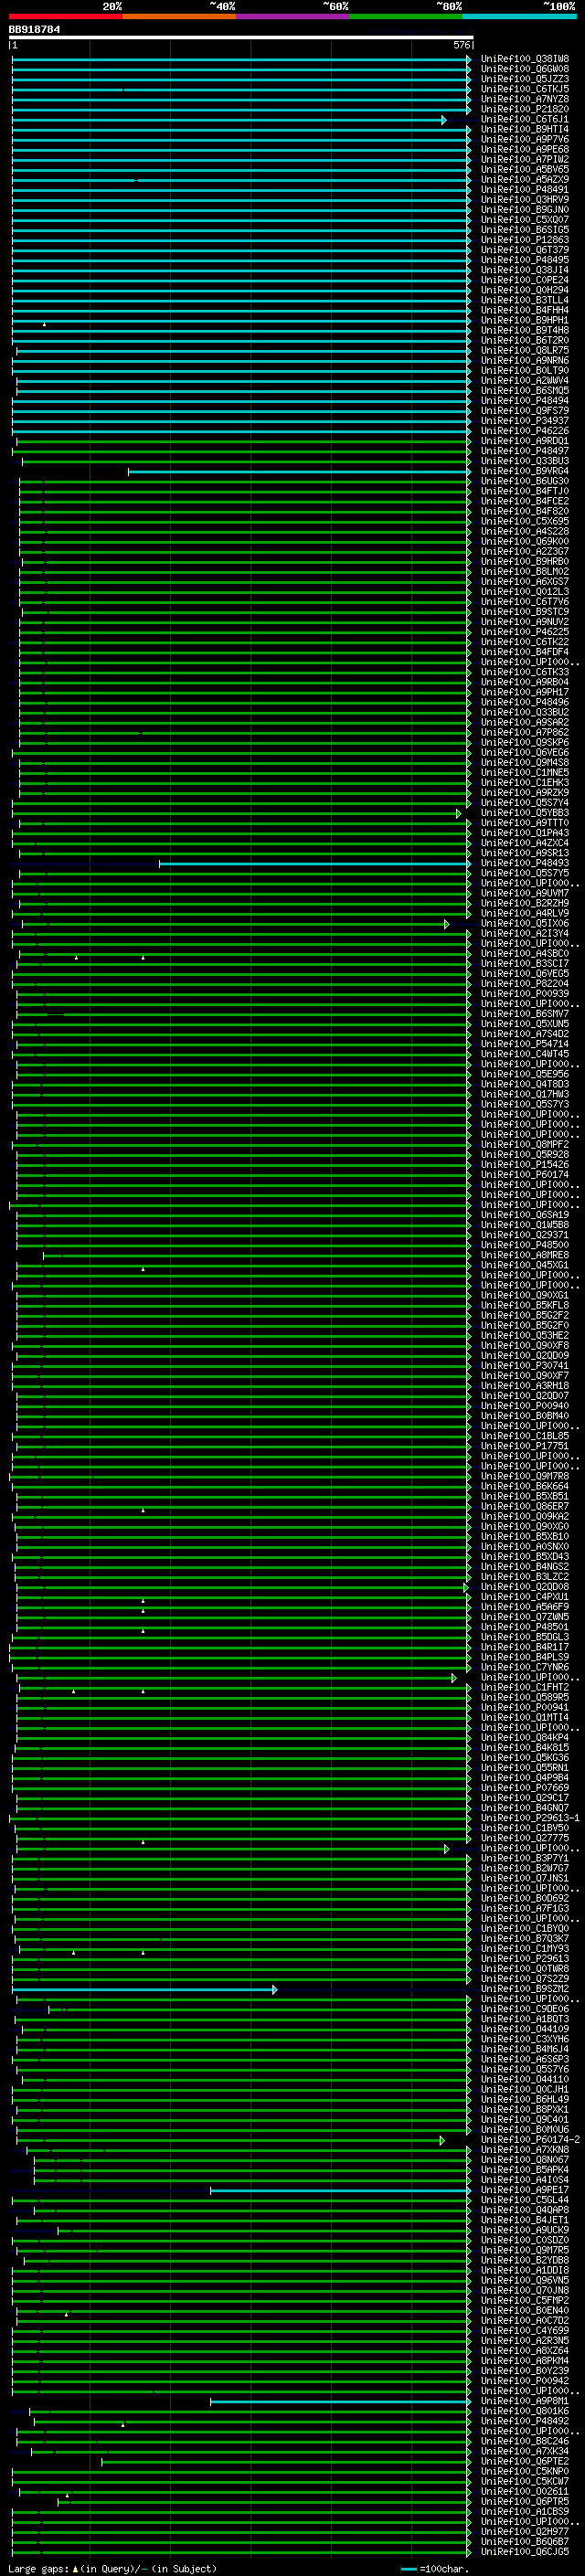The width and height of the screenshot is (585, 2576).
Task: Select hit label UniRef100_P82204
Action: click(x=525, y=984)
